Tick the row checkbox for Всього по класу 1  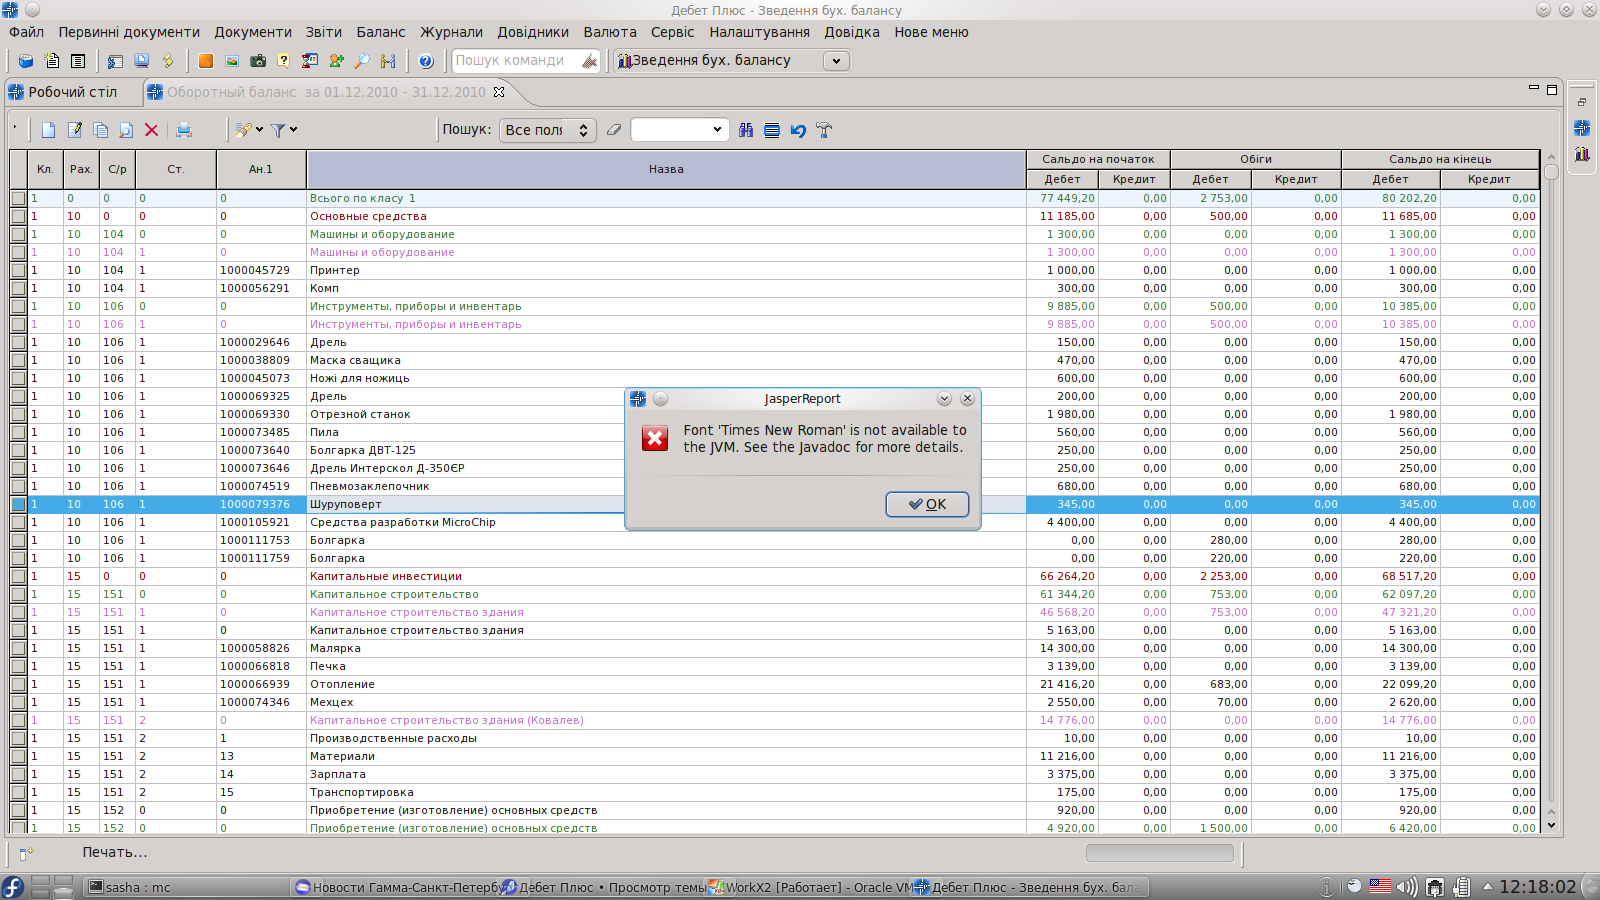(x=18, y=198)
